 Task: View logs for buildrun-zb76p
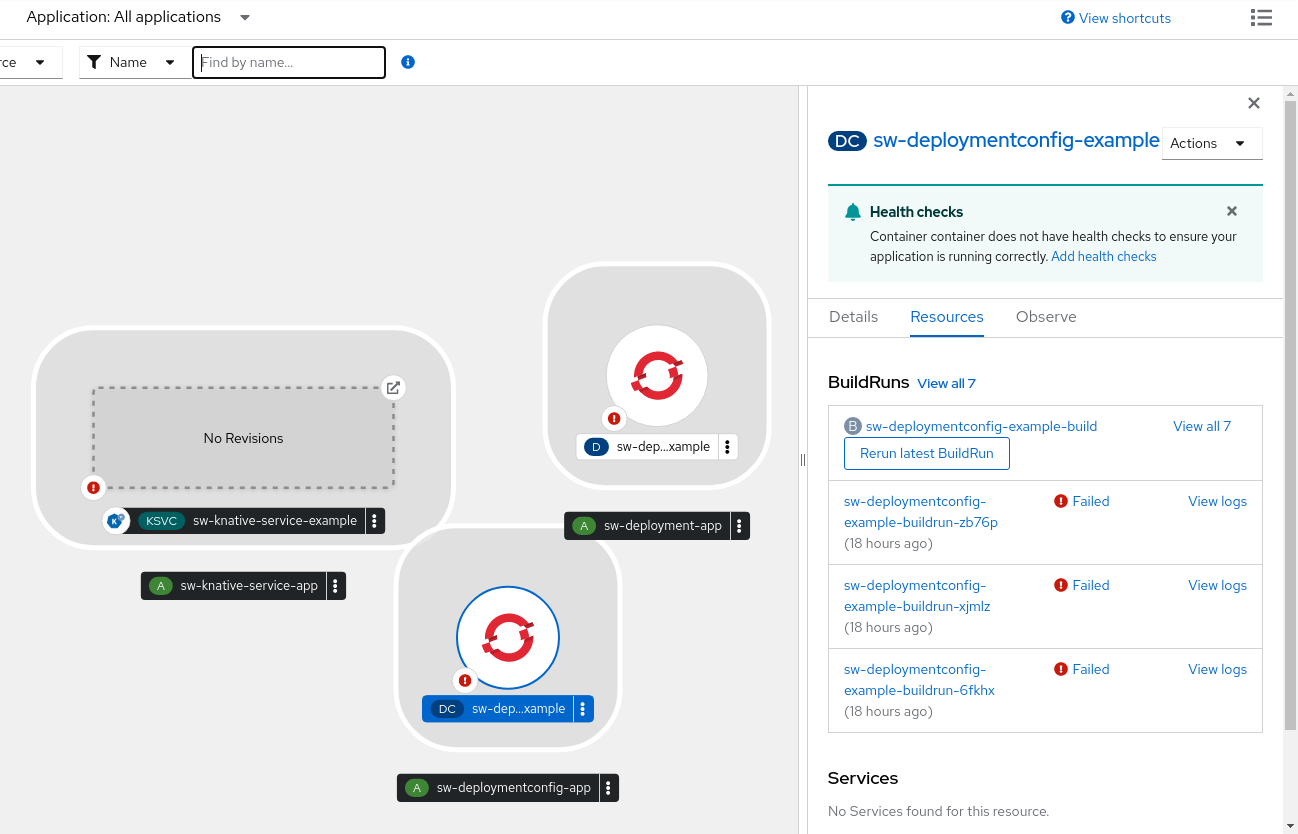1217,501
